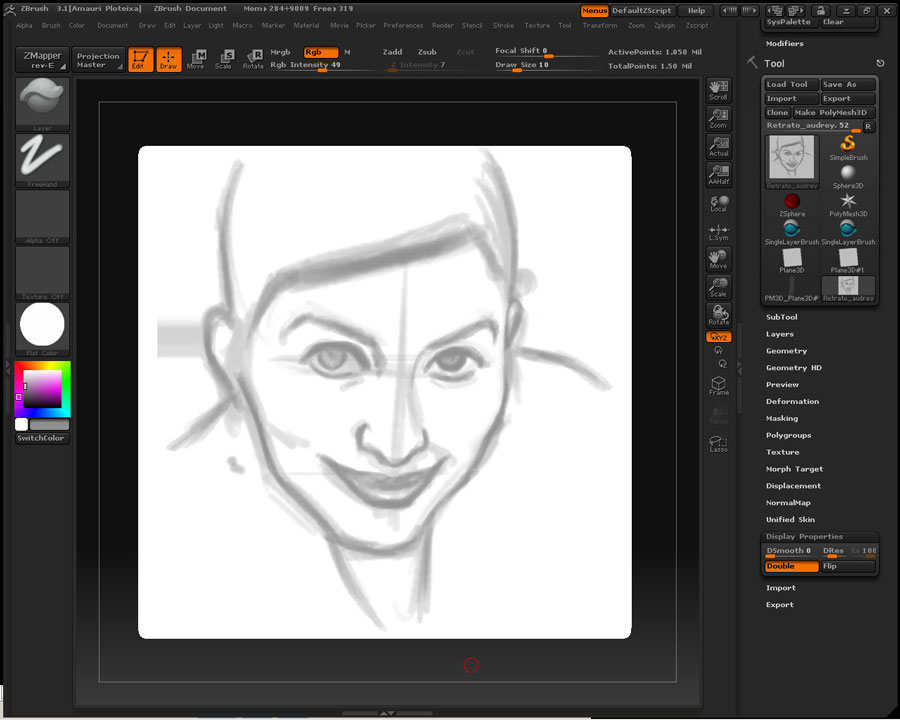Expand the Geometry HD sub-palette

point(794,367)
